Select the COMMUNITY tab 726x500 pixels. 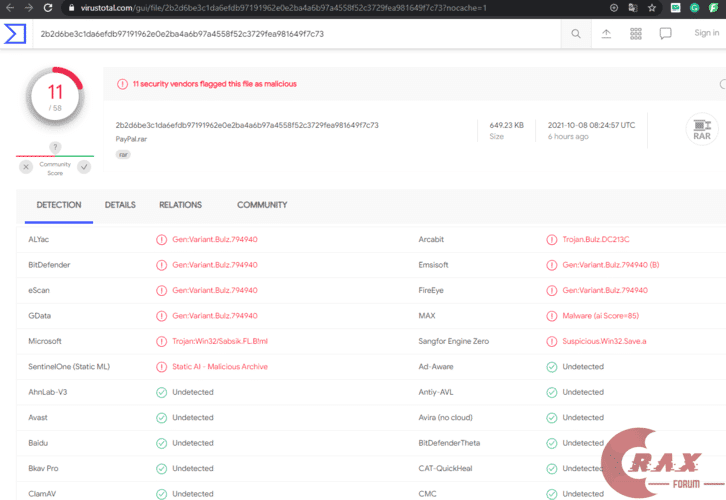tap(262, 205)
